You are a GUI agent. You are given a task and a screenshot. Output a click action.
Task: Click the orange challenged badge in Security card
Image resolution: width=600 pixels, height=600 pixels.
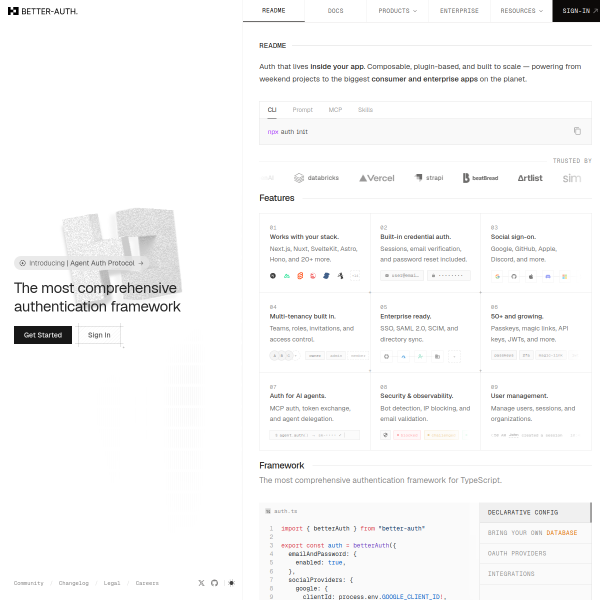coord(441,435)
